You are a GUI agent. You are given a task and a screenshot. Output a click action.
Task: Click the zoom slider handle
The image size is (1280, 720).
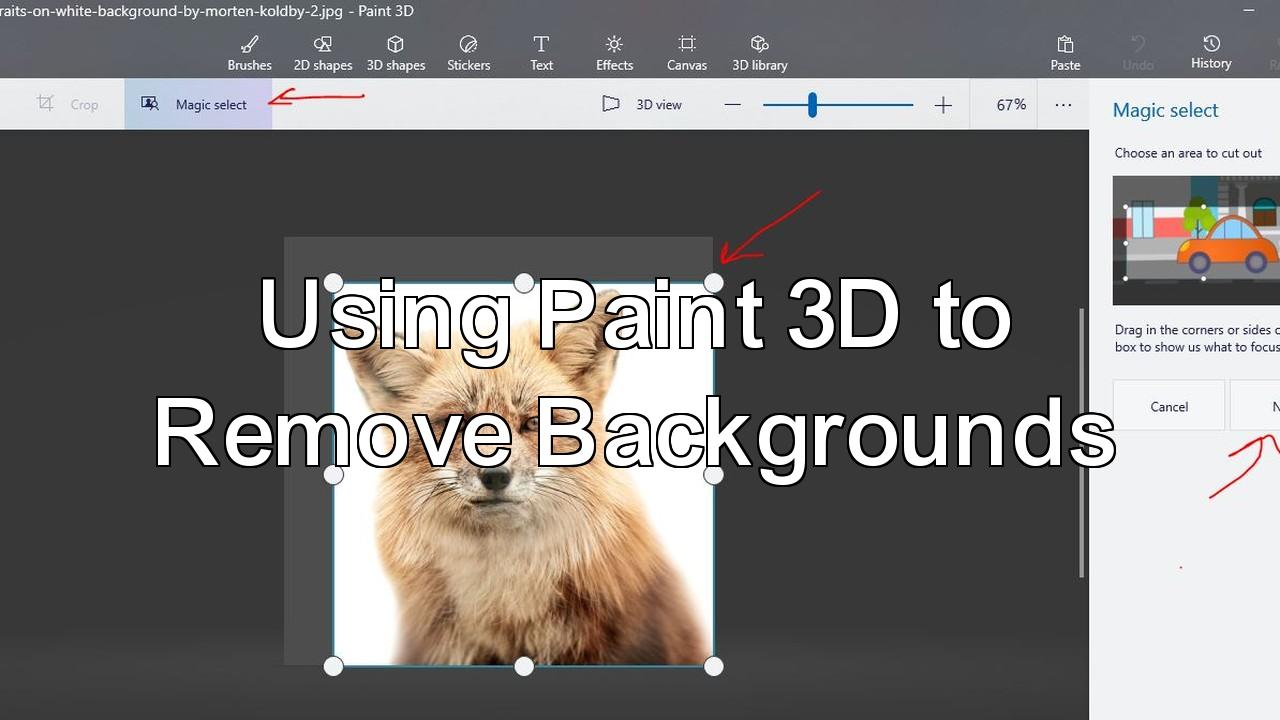point(812,104)
